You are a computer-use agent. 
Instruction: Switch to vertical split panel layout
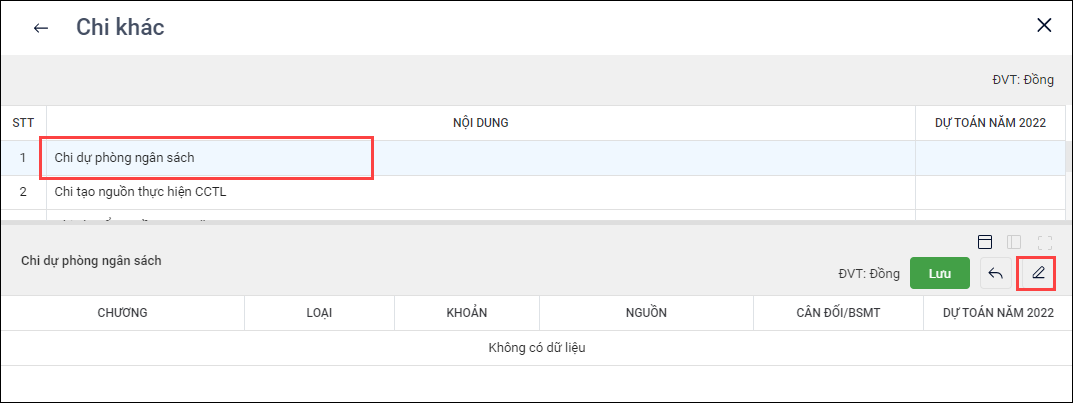coord(1014,241)
